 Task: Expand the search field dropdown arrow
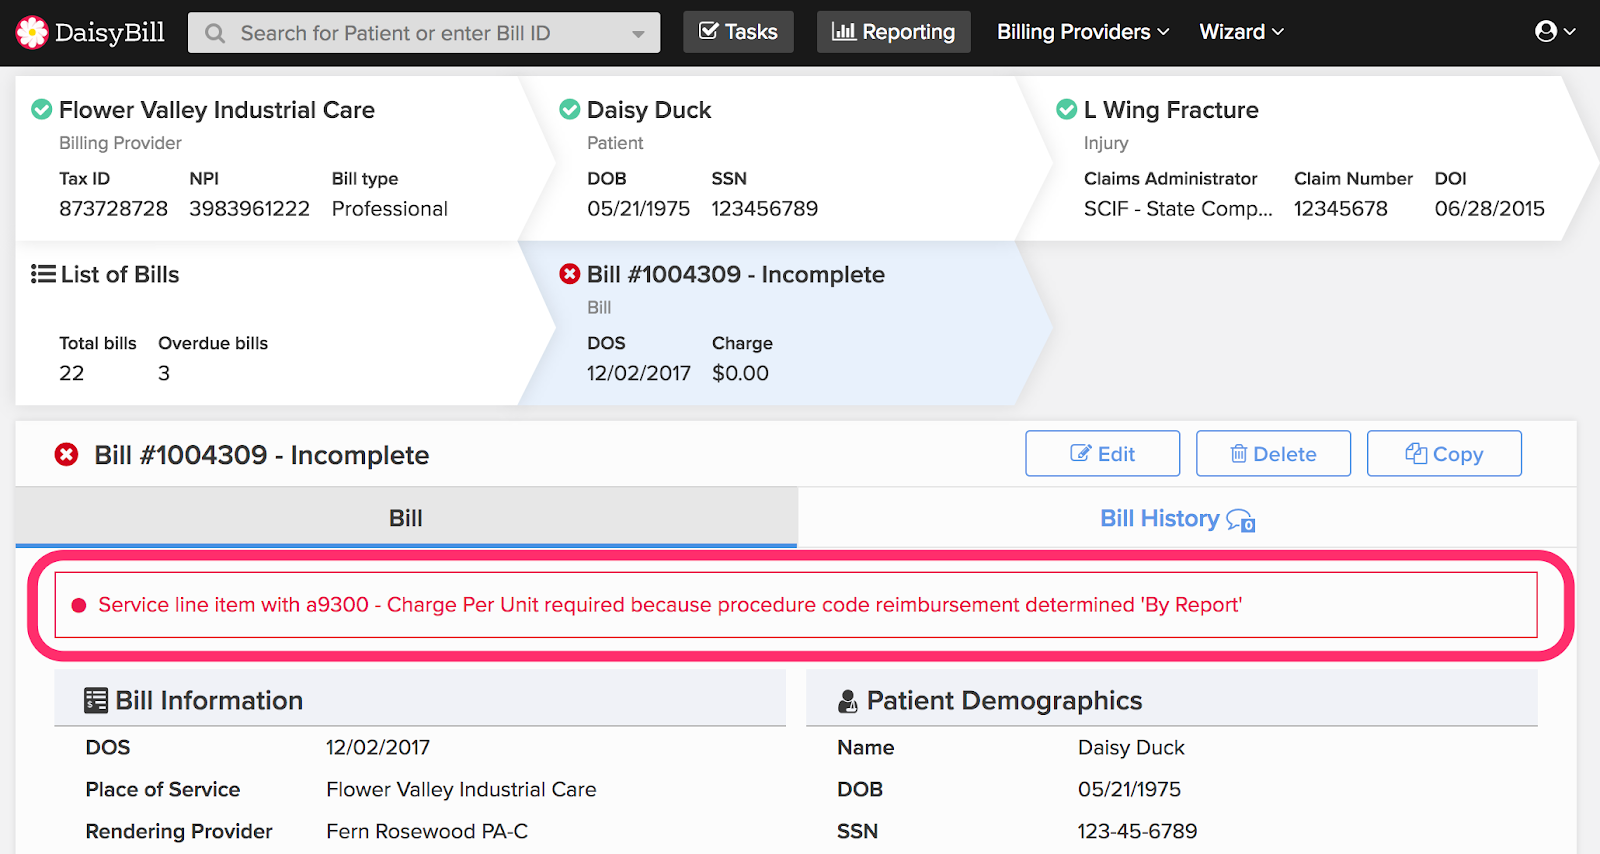coord(638,34)
